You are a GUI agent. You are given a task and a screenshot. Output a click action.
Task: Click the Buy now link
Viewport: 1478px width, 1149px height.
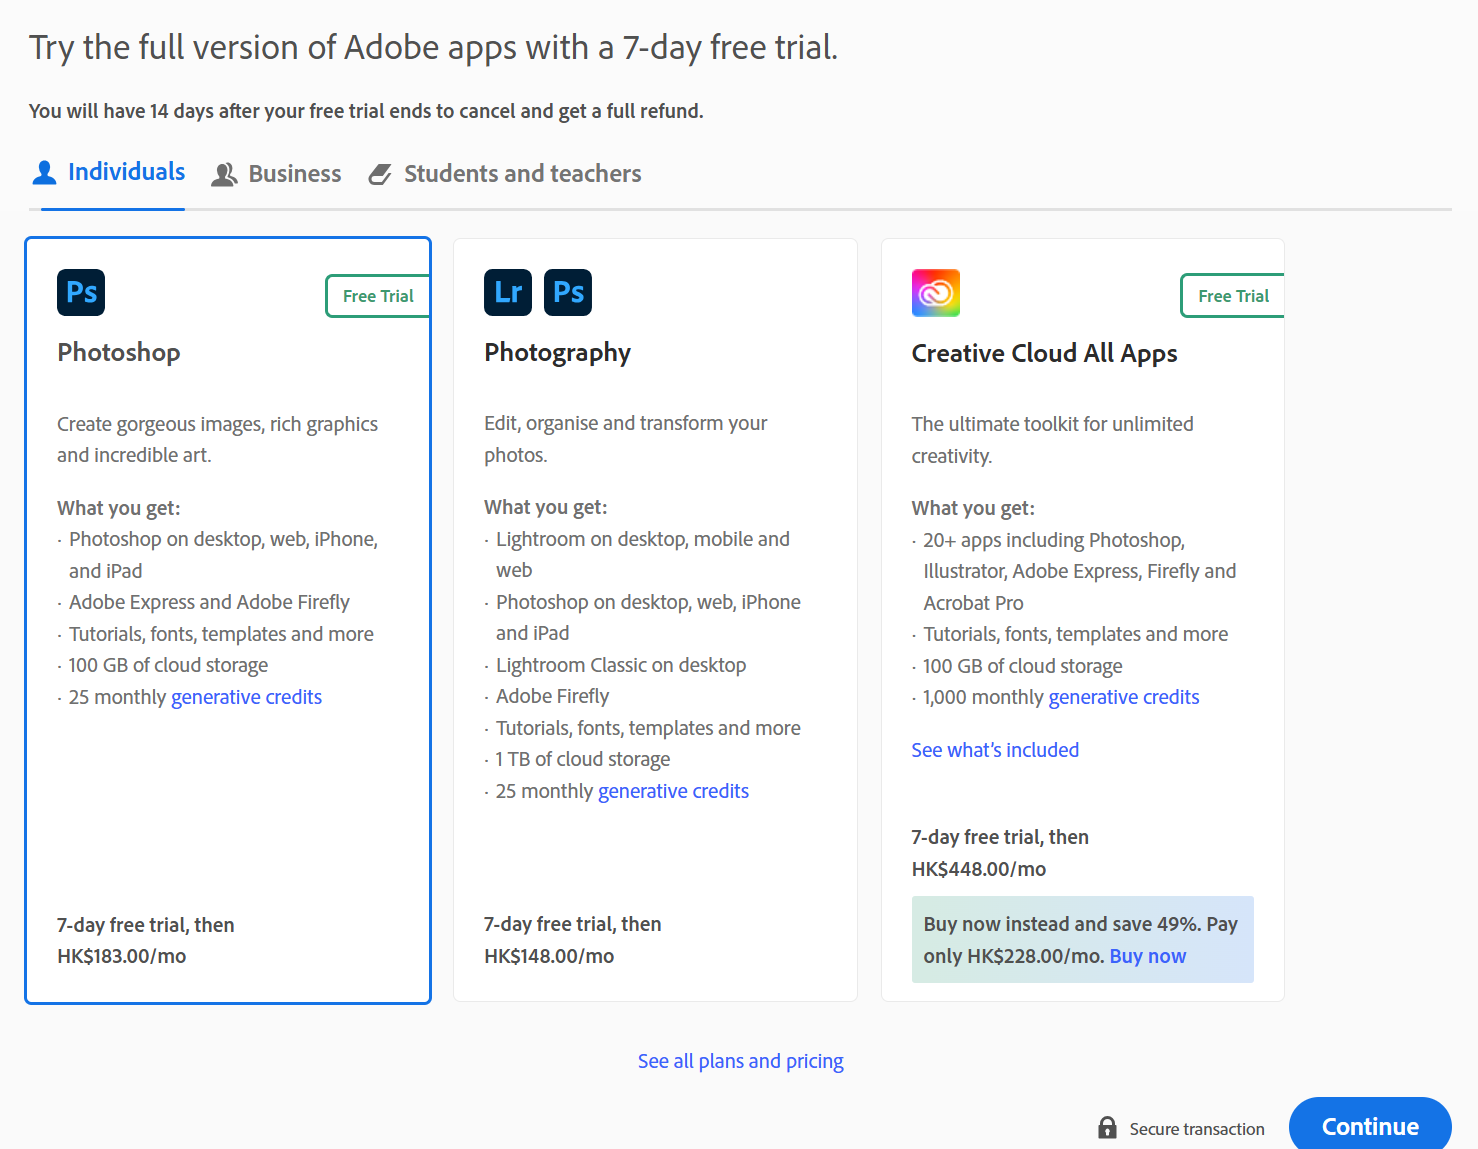click(x=1148, y=956)
